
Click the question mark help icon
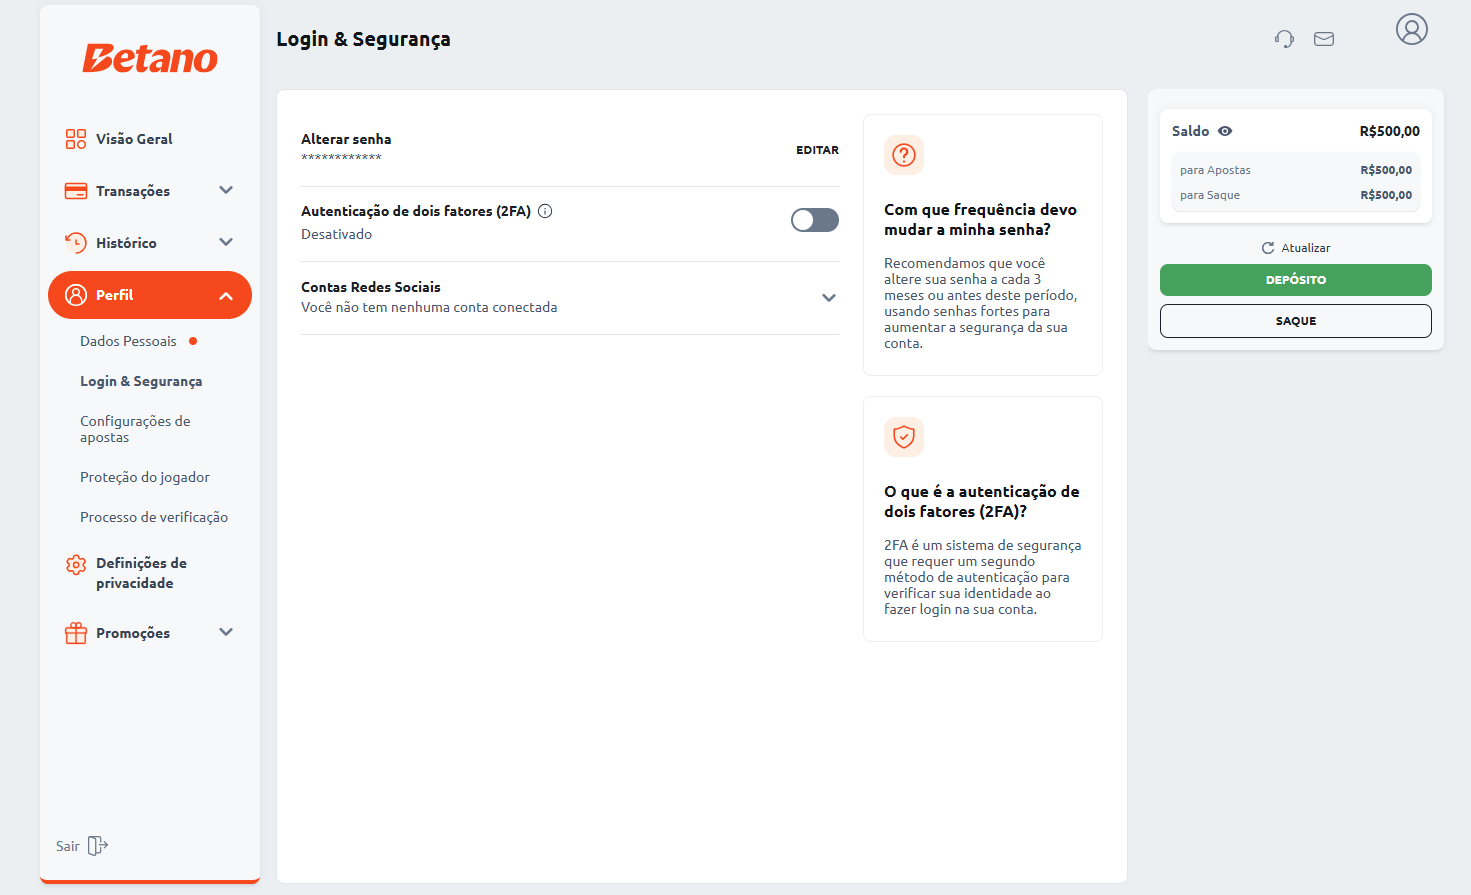pos(903,155)
